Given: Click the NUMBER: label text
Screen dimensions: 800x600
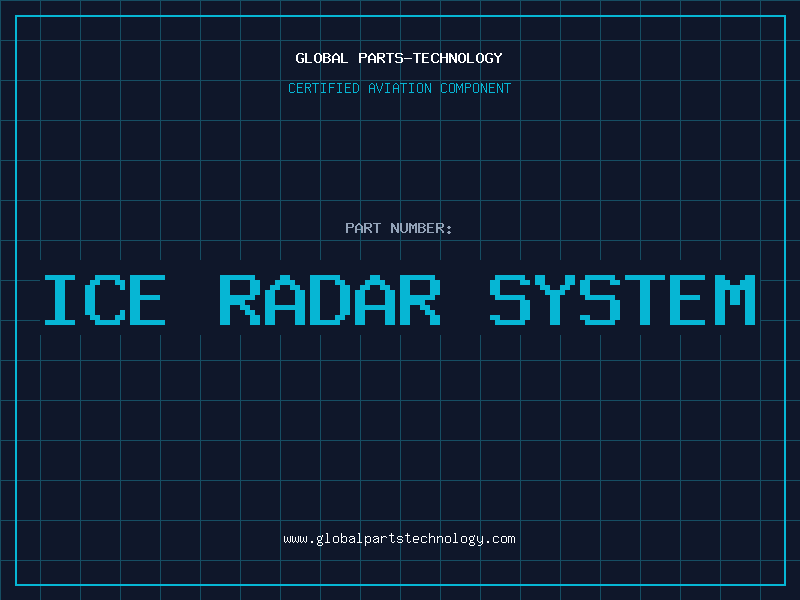Looking at the screenshot, I should tap(421, 228).
